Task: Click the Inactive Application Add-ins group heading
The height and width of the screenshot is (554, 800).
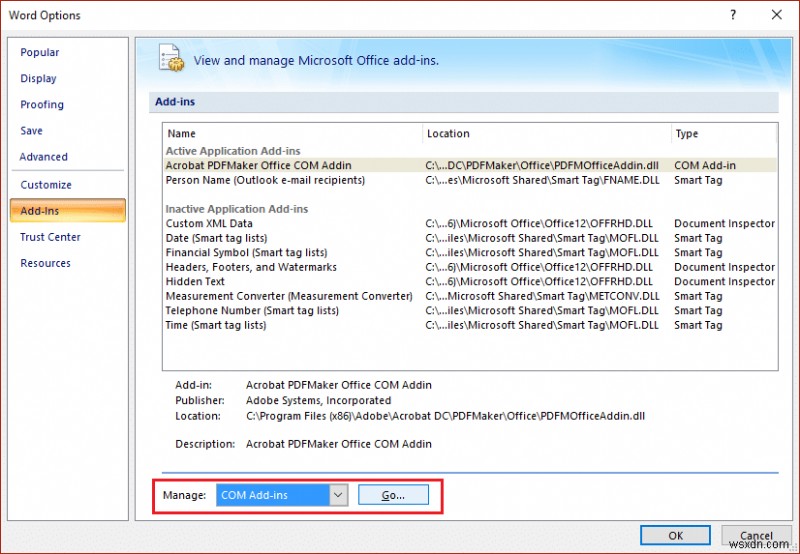Action: coord(237,209)
